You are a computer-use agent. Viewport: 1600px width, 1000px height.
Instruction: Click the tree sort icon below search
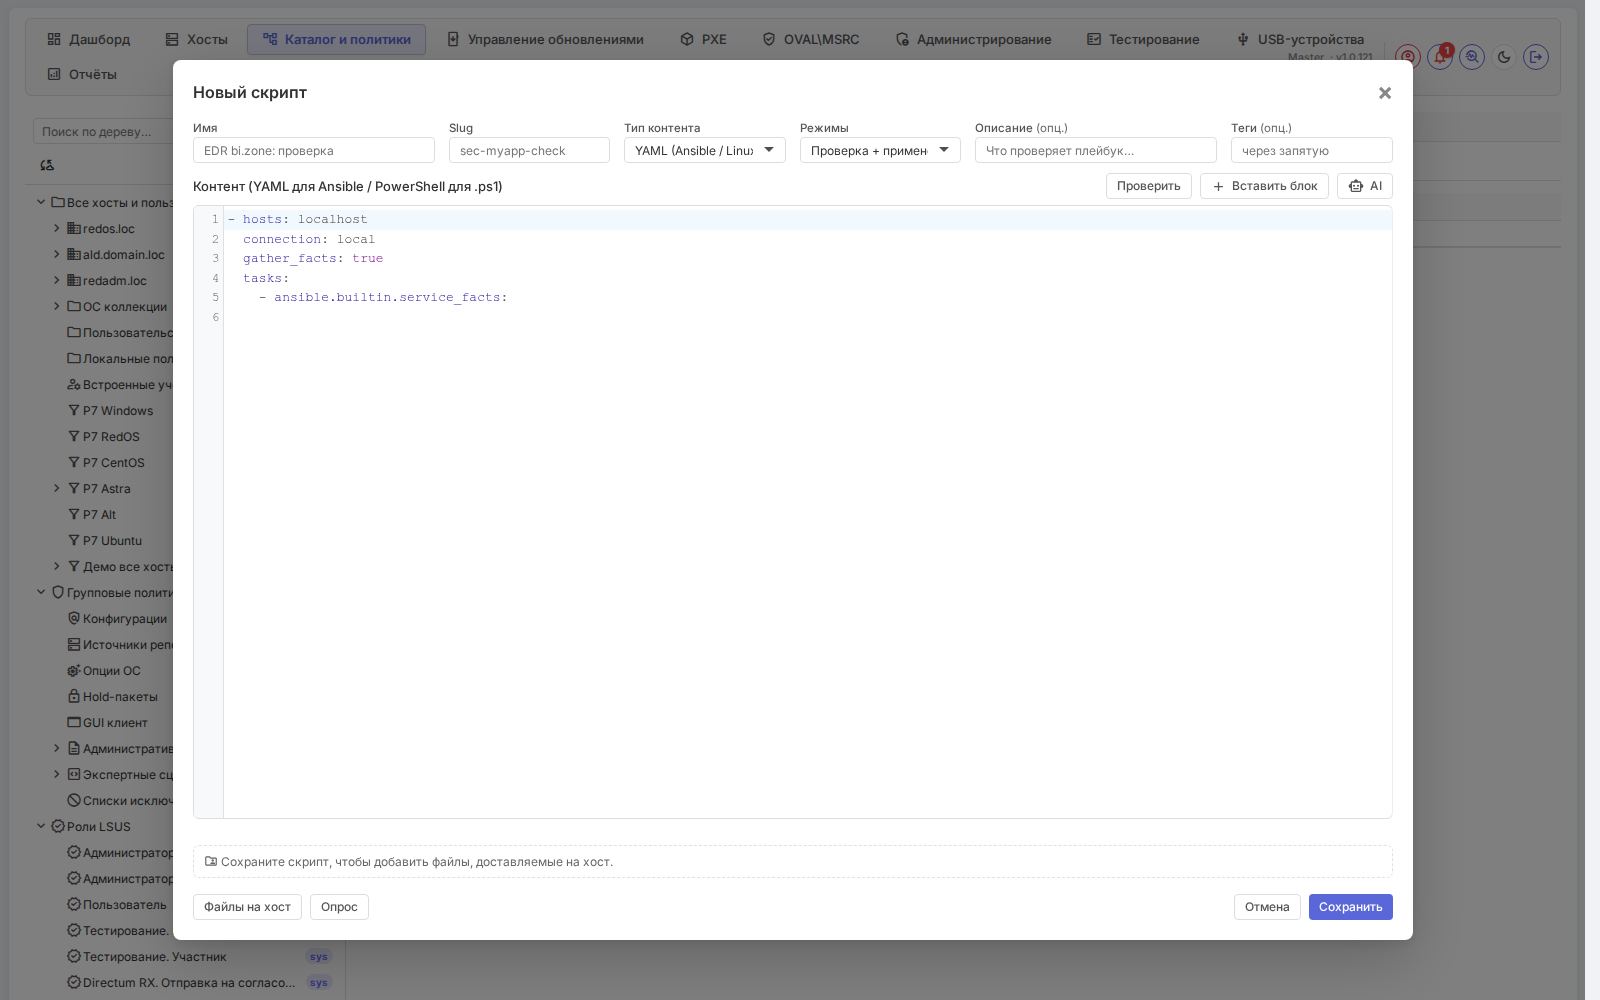(47, 165)
